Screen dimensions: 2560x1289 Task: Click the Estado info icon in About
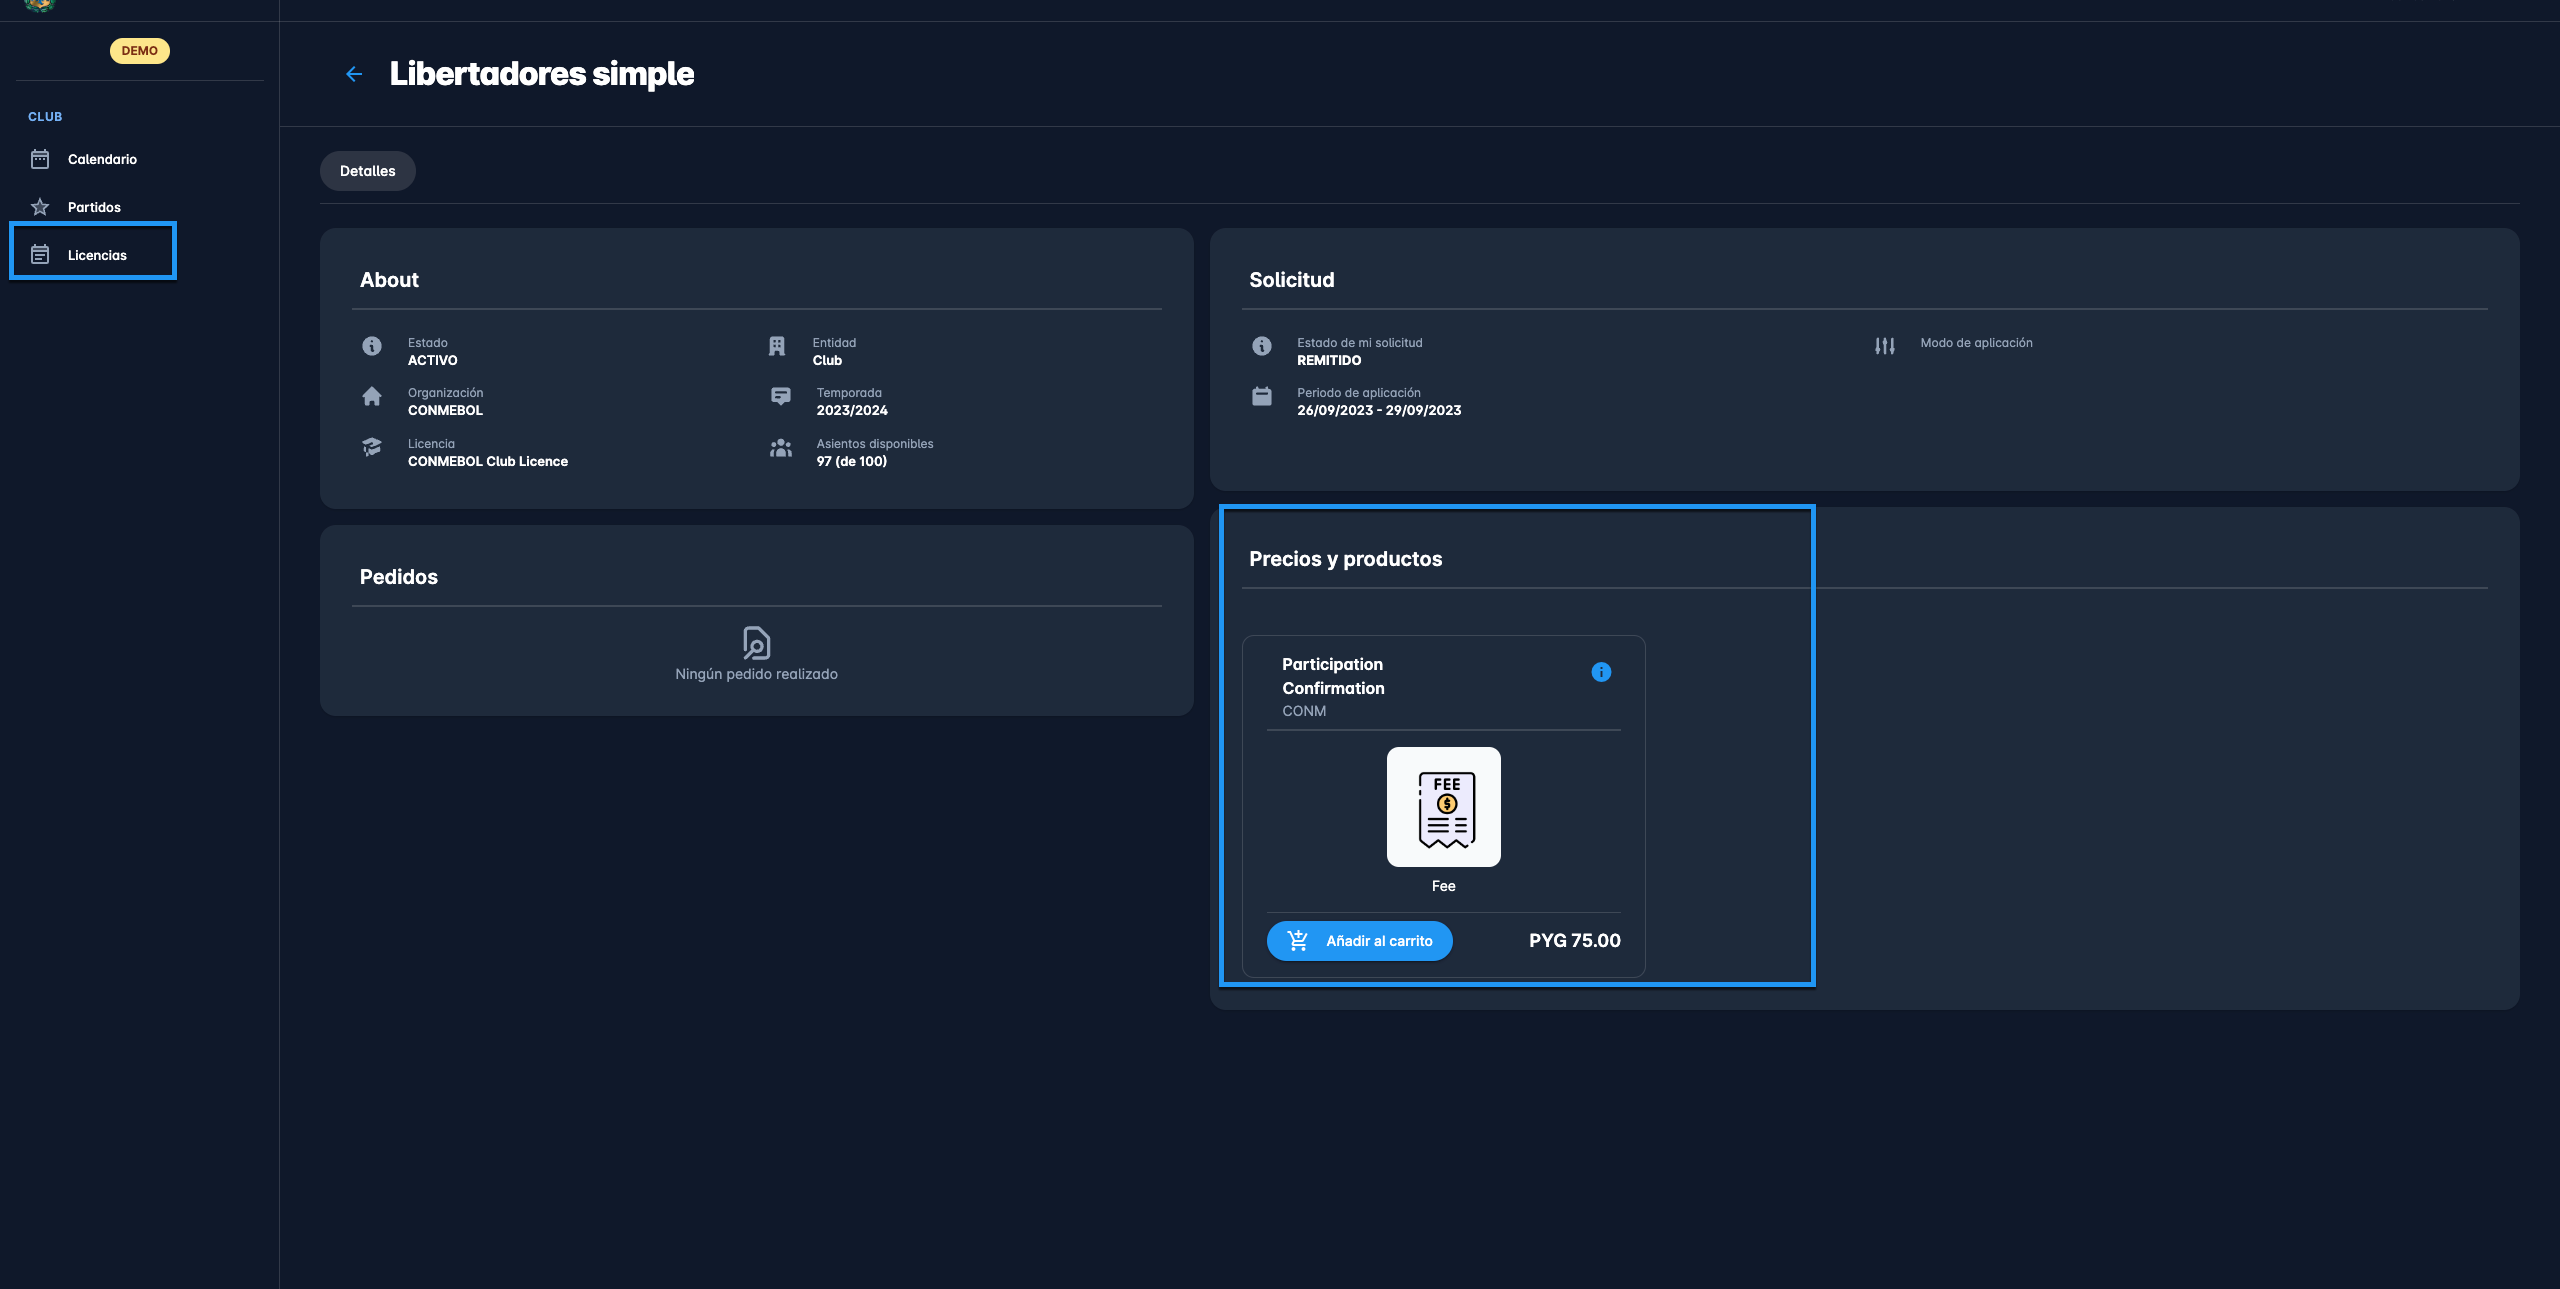click(x=372, y=346)
